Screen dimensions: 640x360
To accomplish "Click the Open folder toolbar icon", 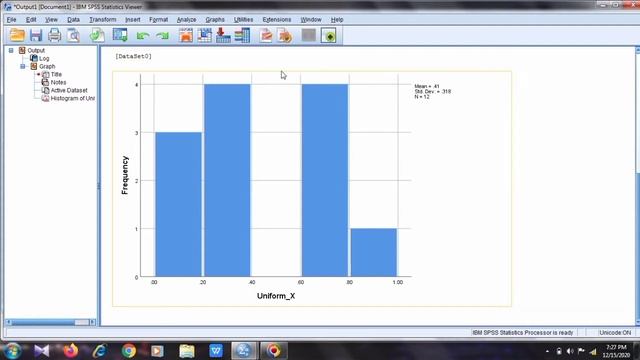I will (17, 36).
